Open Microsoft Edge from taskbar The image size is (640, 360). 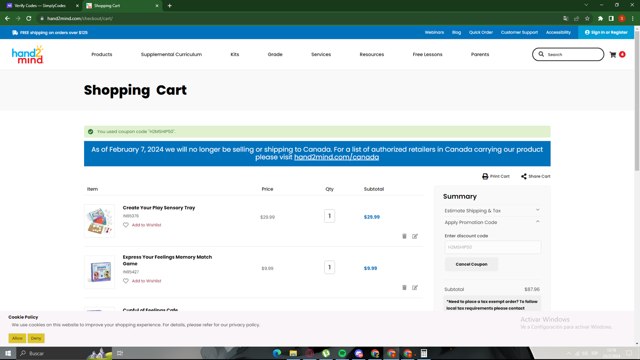[277, 353]
